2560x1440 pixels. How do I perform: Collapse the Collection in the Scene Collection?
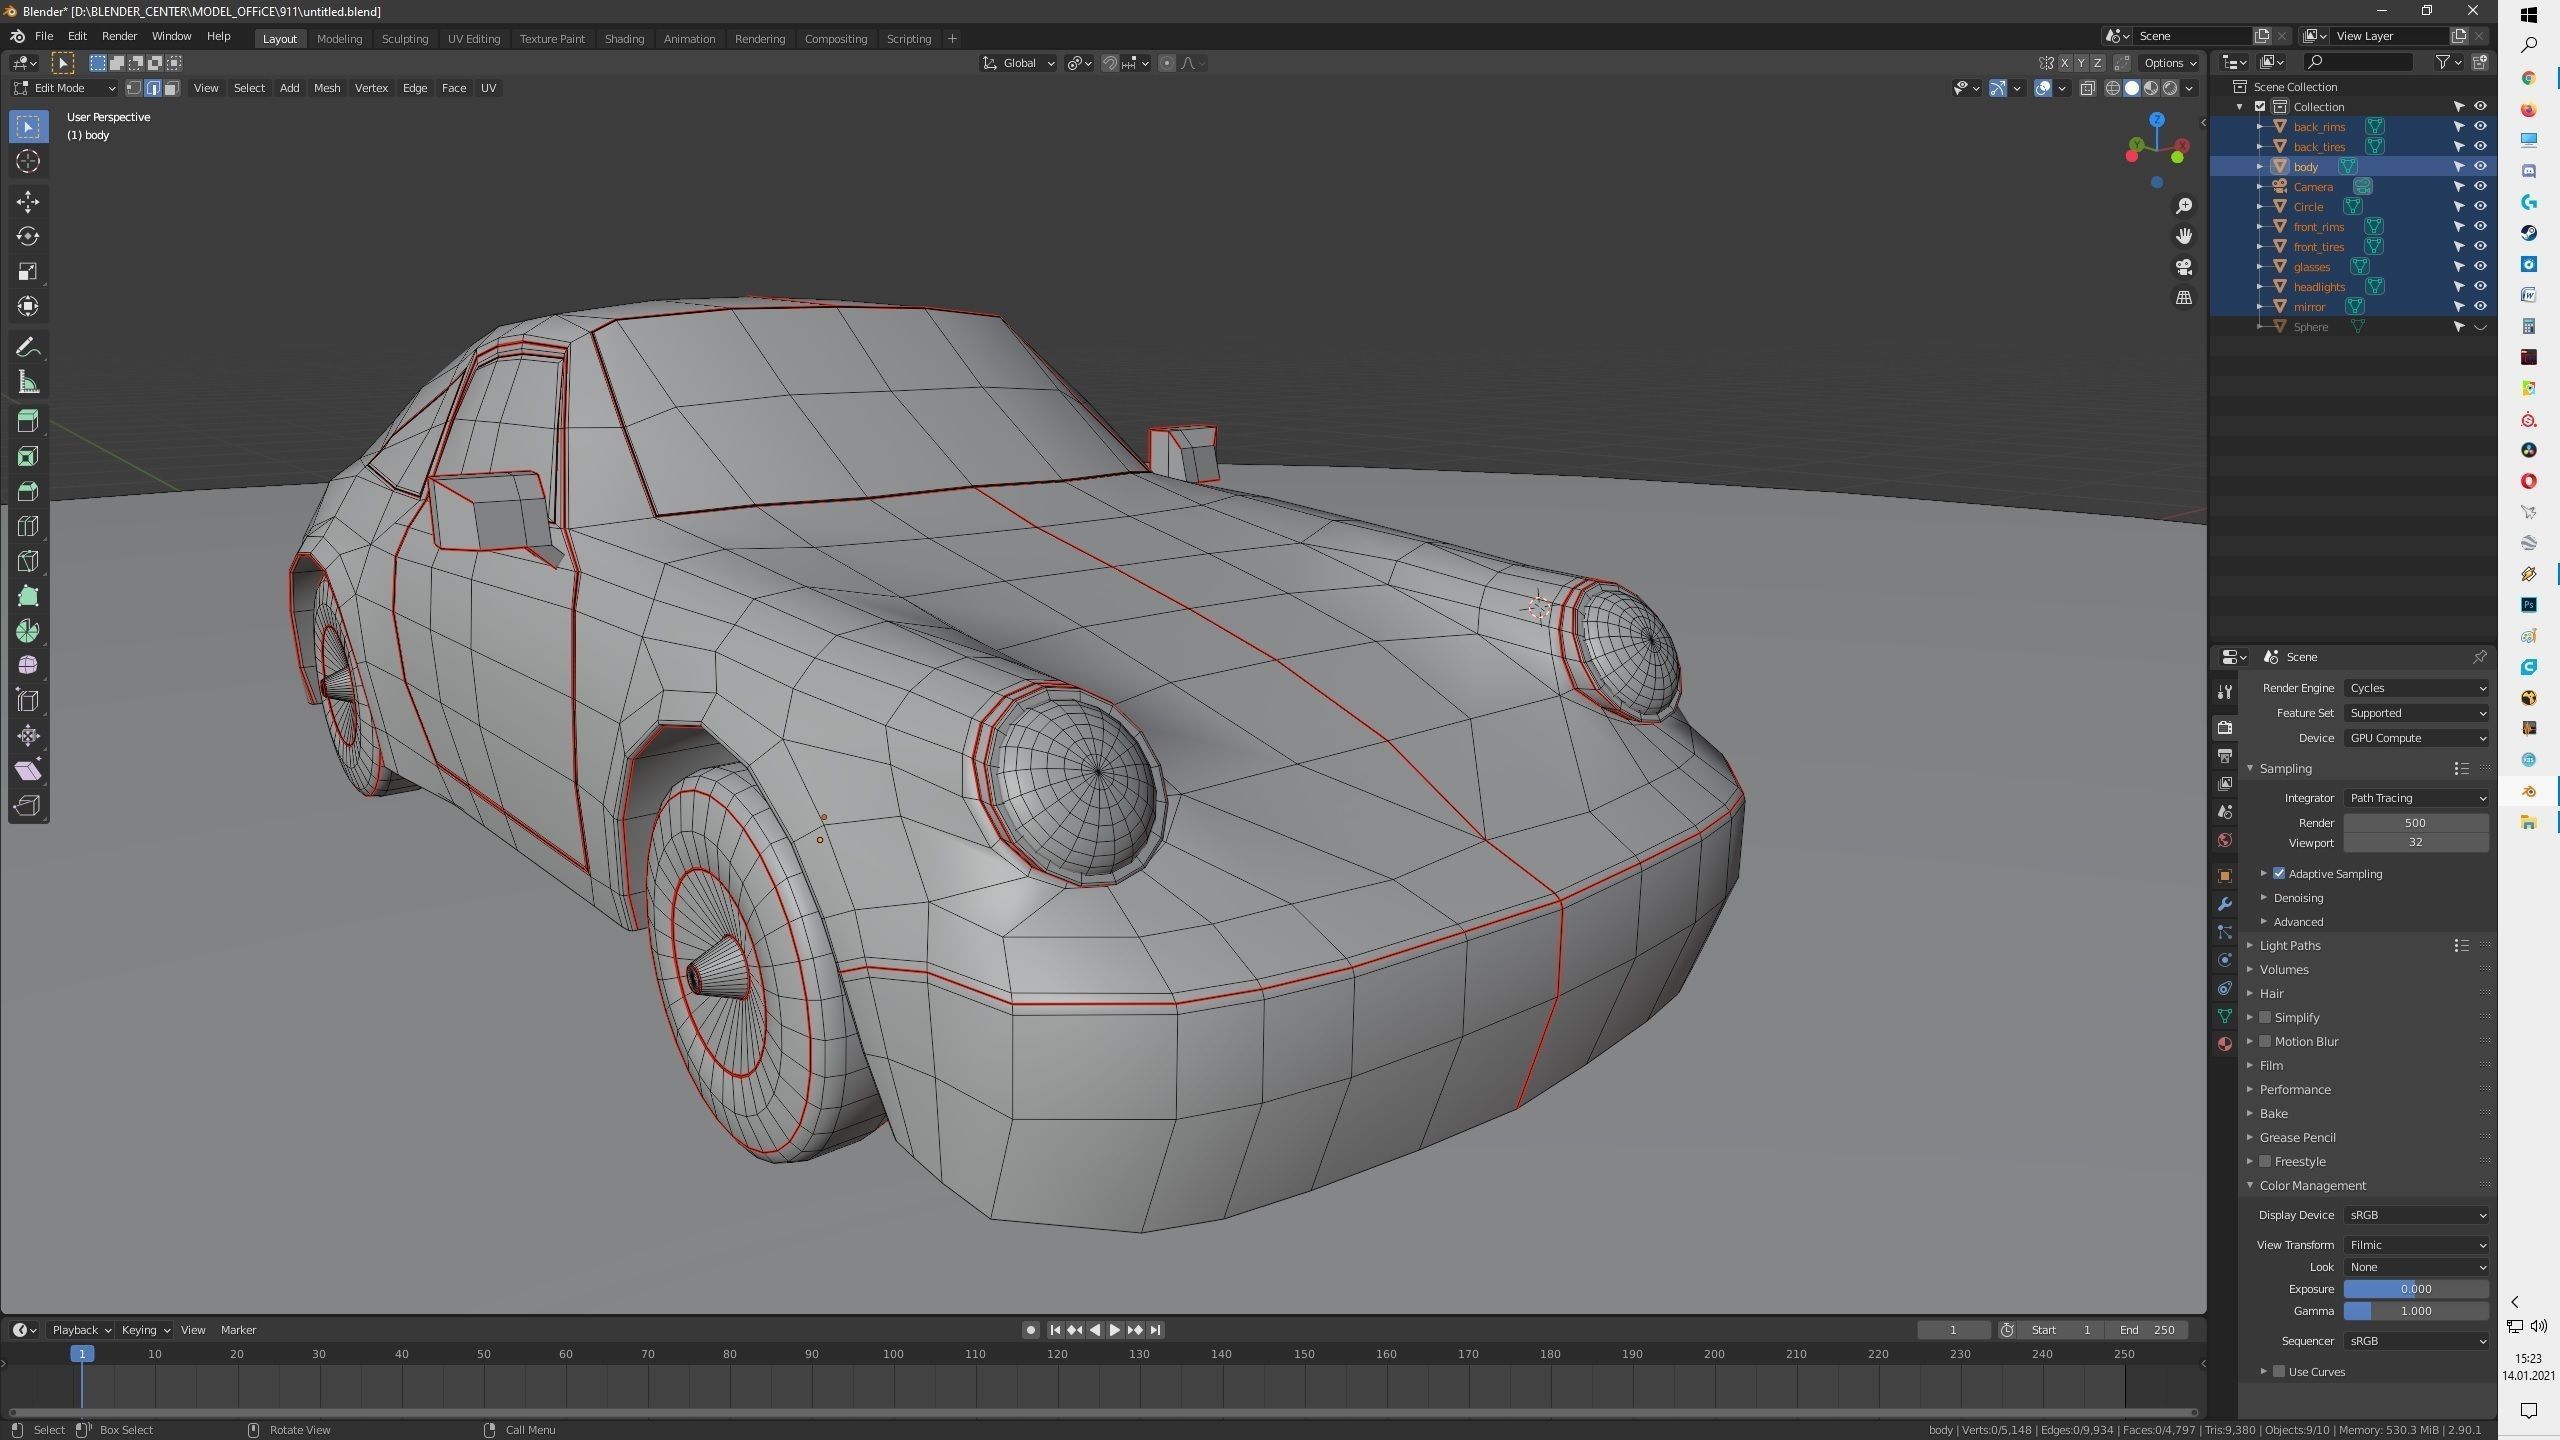tap(2240, 106)
